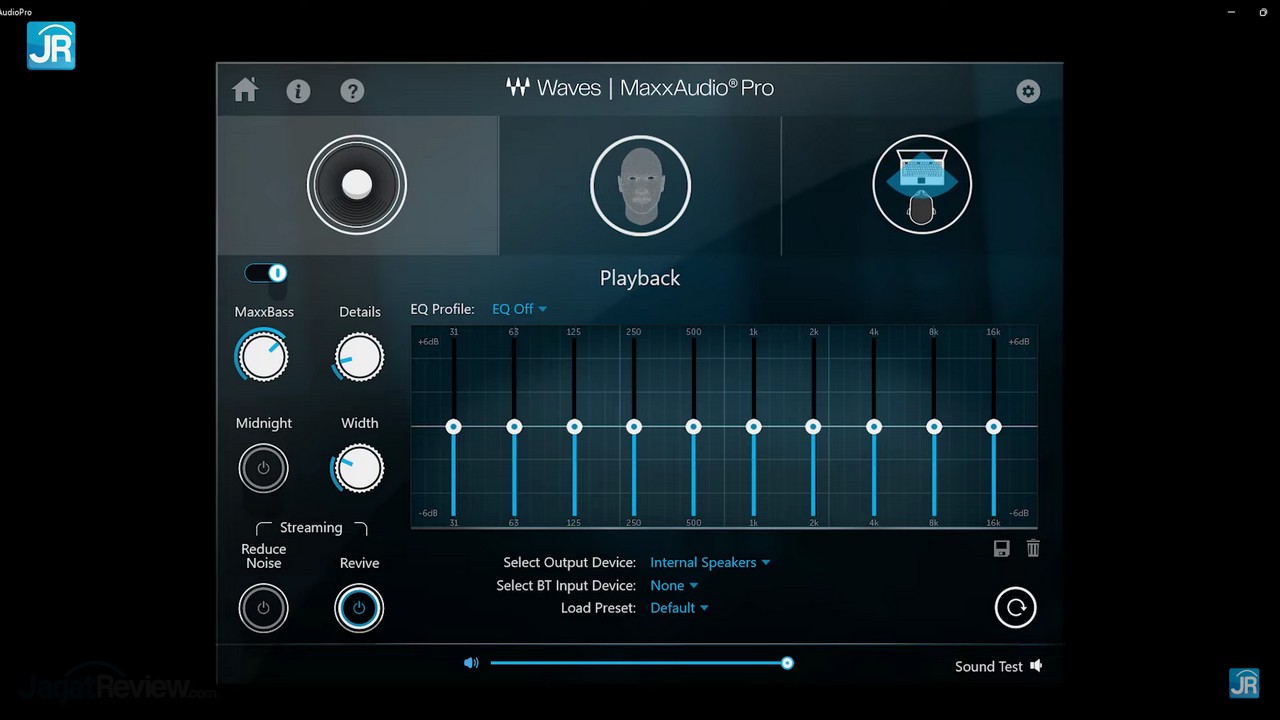1280x720 pixels.
Task: Open the Select BT Input Device dropdown
Action: tap(674, 585)
